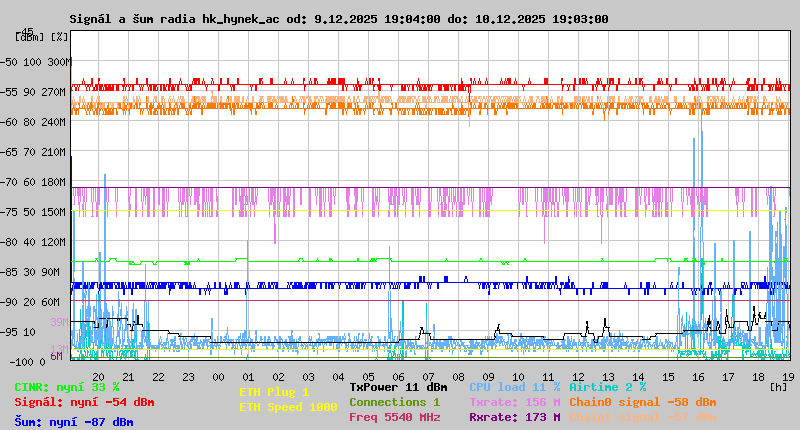Click the 'ETH Speed 1000' legend label
The height and width of the screenshot is (430, 800).
(288, 407)
